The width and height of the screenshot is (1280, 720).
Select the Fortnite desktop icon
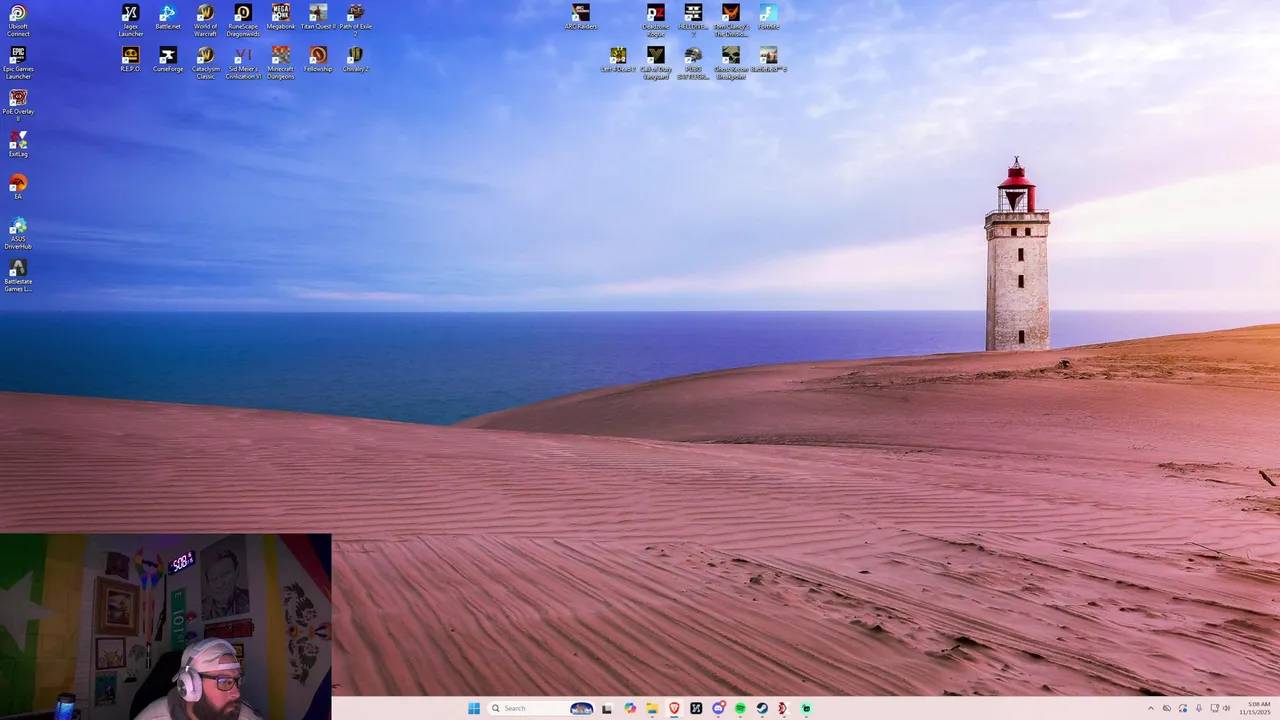tap(768, 17)
